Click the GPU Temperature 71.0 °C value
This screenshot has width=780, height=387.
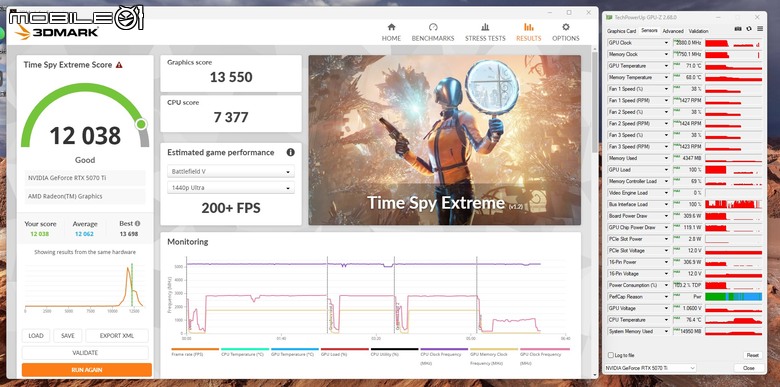pos(687,66)
